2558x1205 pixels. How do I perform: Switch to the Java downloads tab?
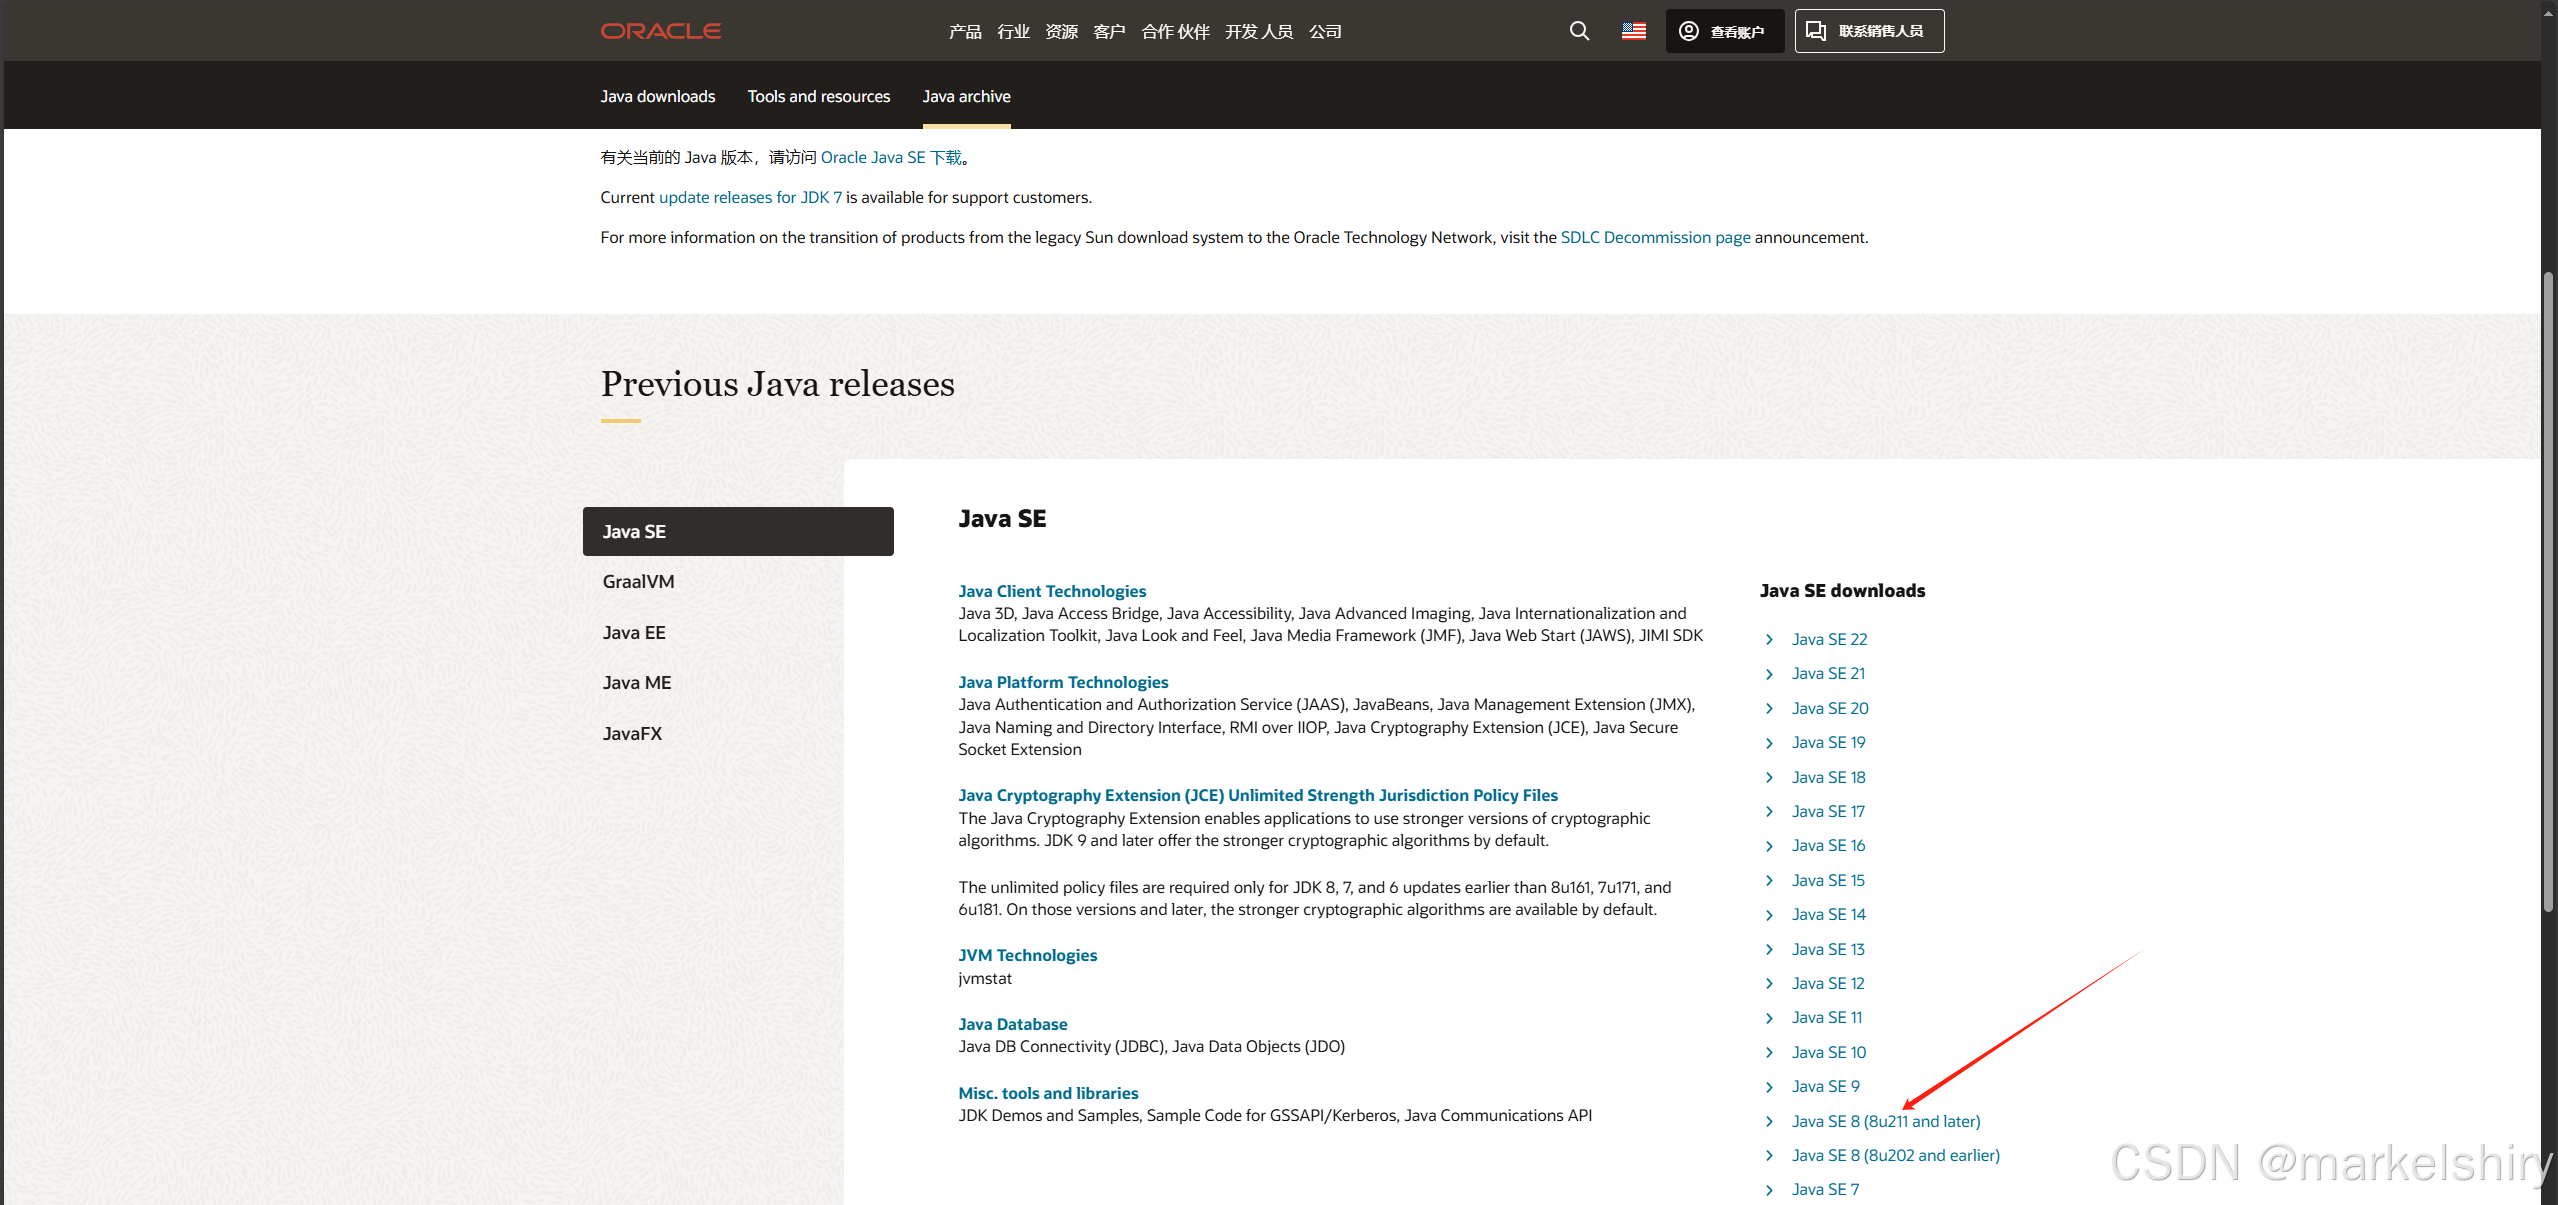657,96
